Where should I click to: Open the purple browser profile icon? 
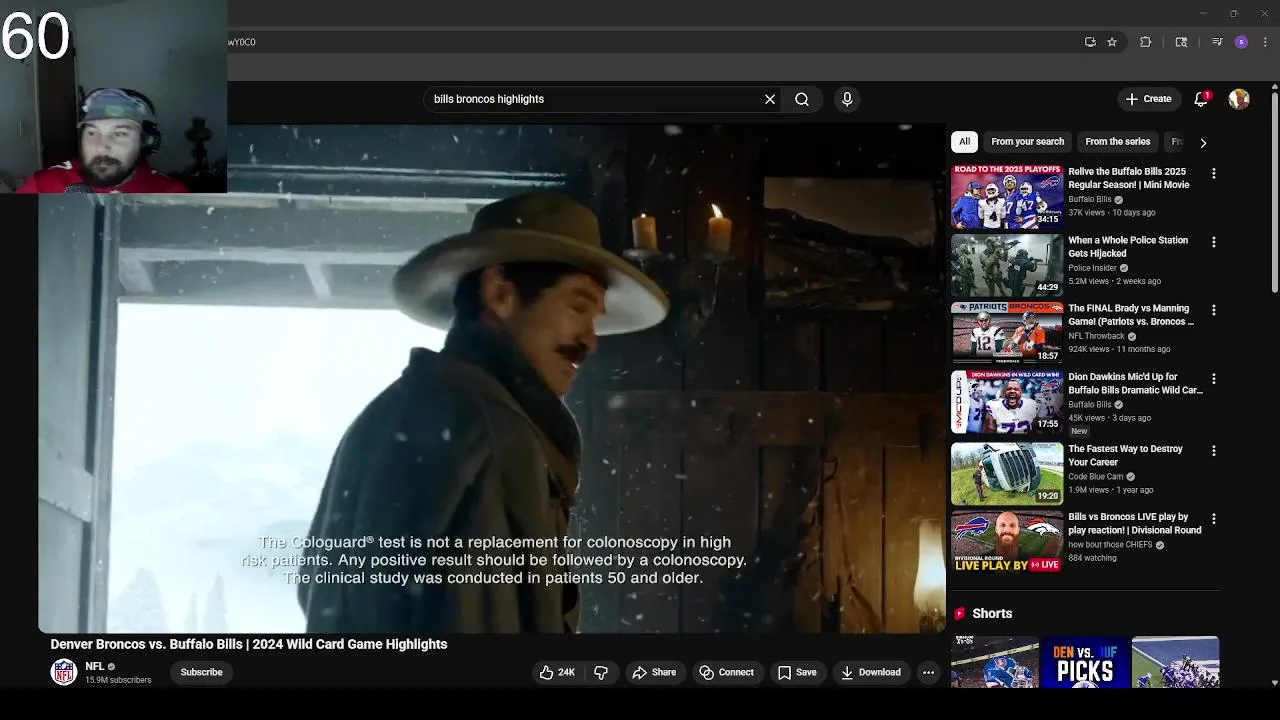[1241, 42]
